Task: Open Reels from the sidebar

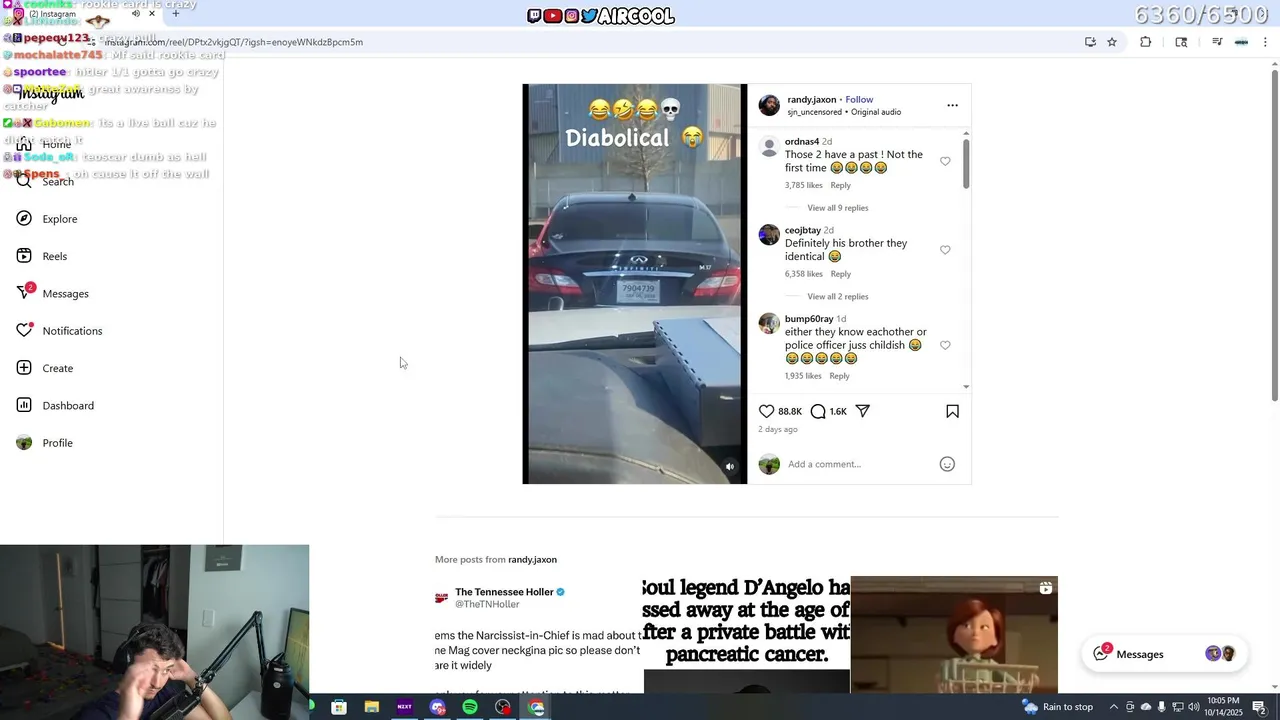Action: click(x=42, y=256)
